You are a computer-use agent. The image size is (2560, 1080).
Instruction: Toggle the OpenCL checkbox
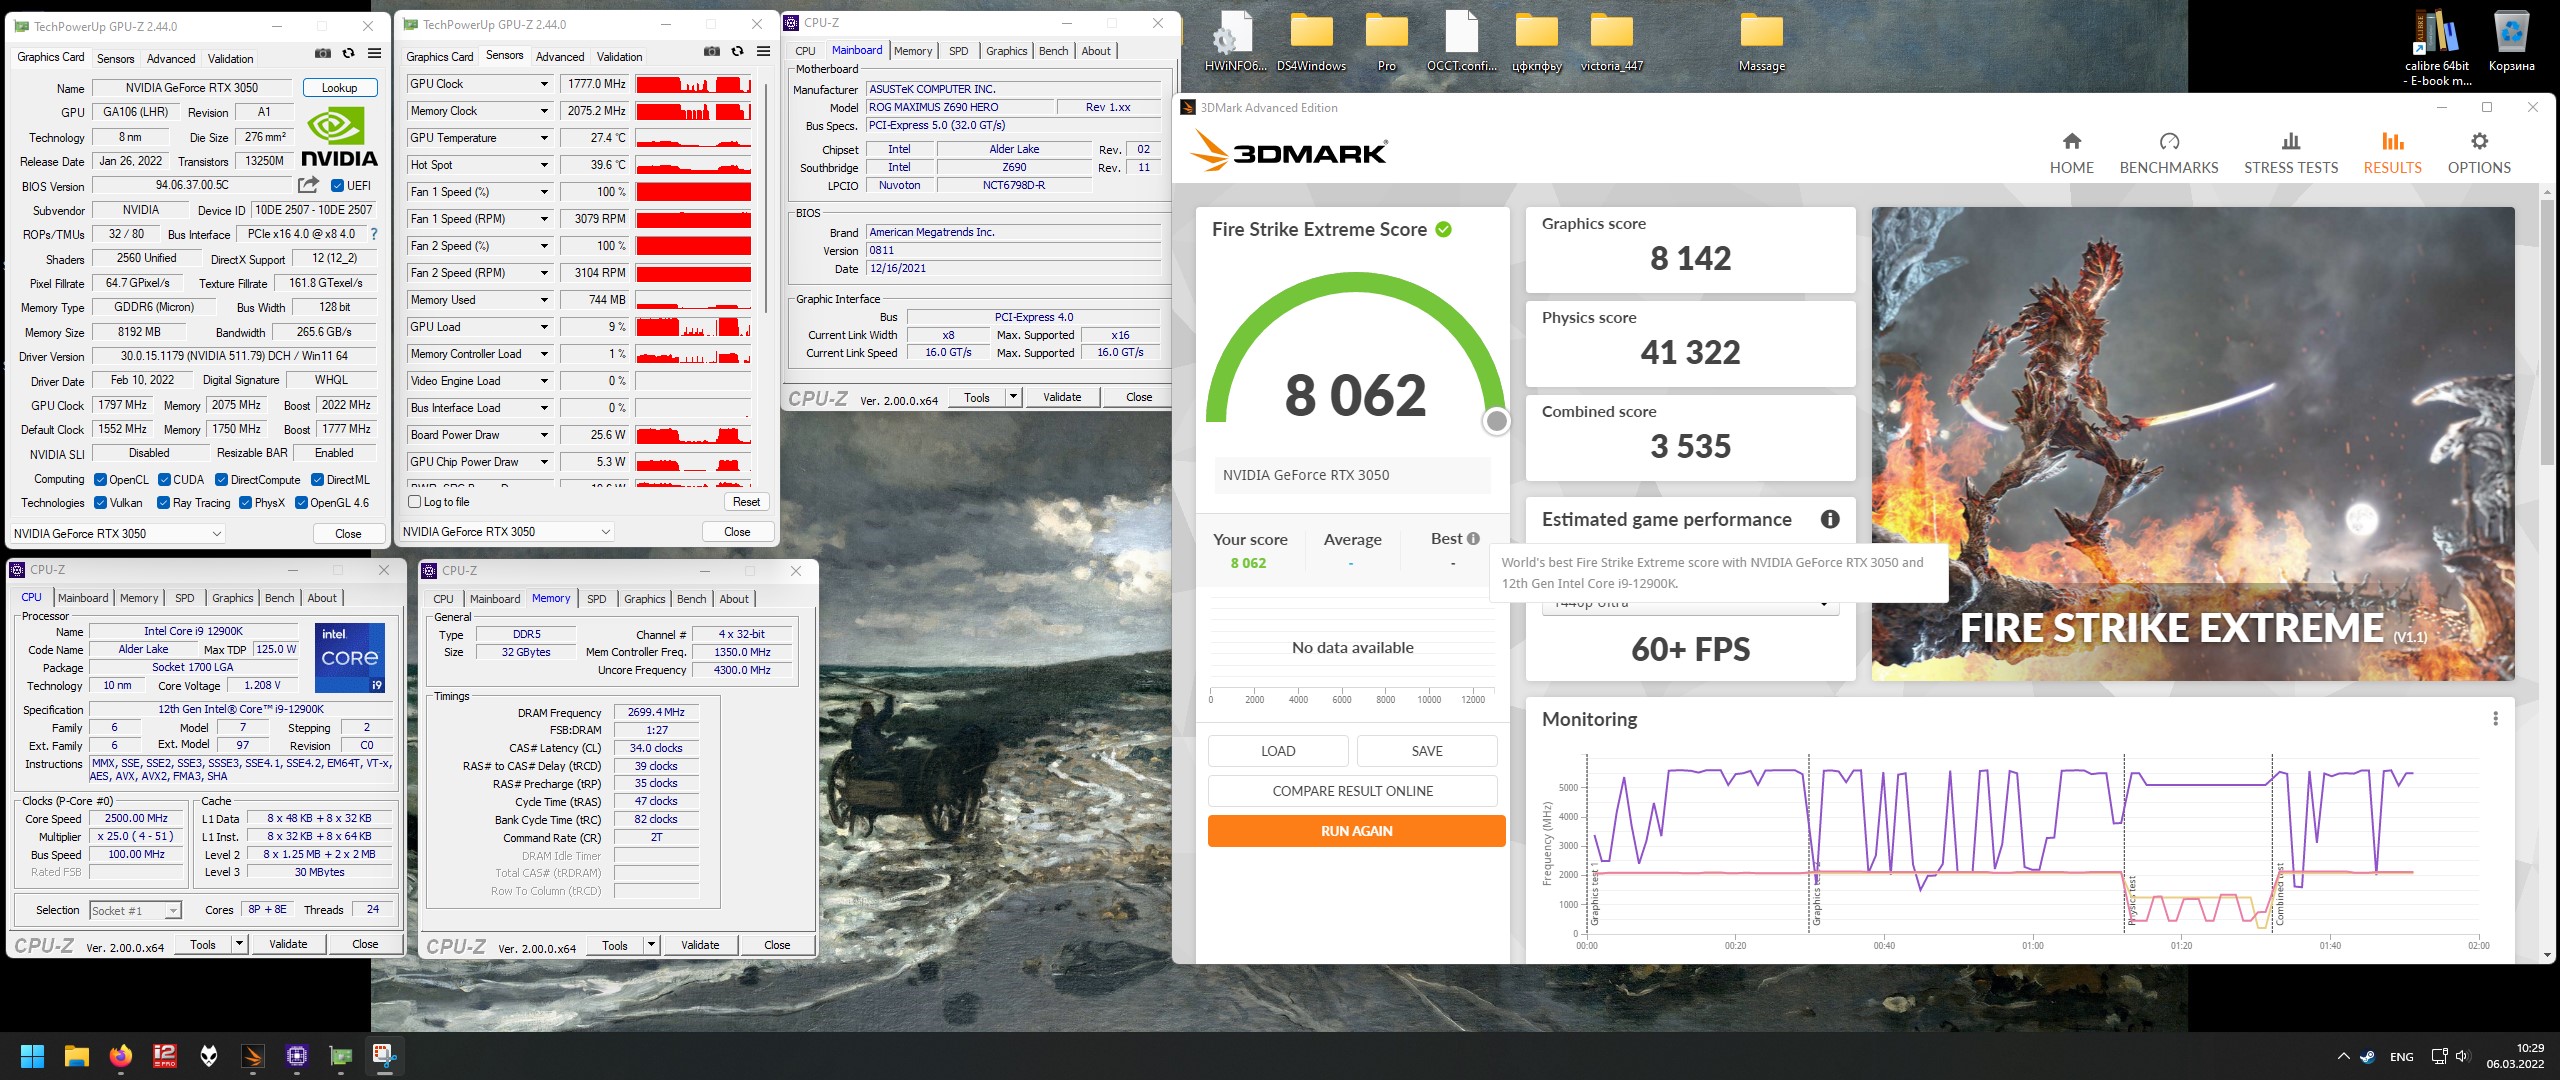100,480
